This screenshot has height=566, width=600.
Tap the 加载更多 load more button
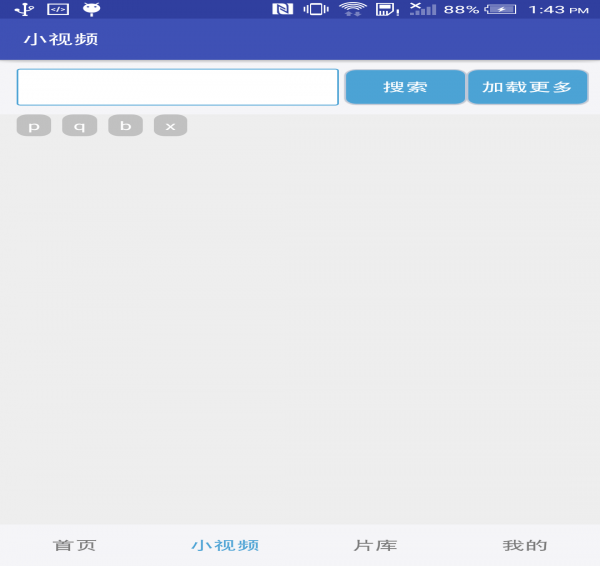click(x=528, y=87)
